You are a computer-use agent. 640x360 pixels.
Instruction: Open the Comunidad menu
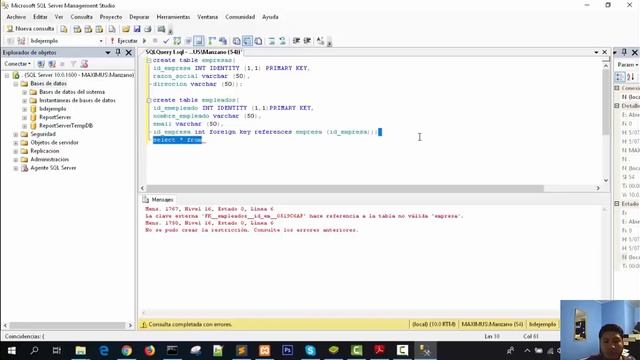pos(240,17)
